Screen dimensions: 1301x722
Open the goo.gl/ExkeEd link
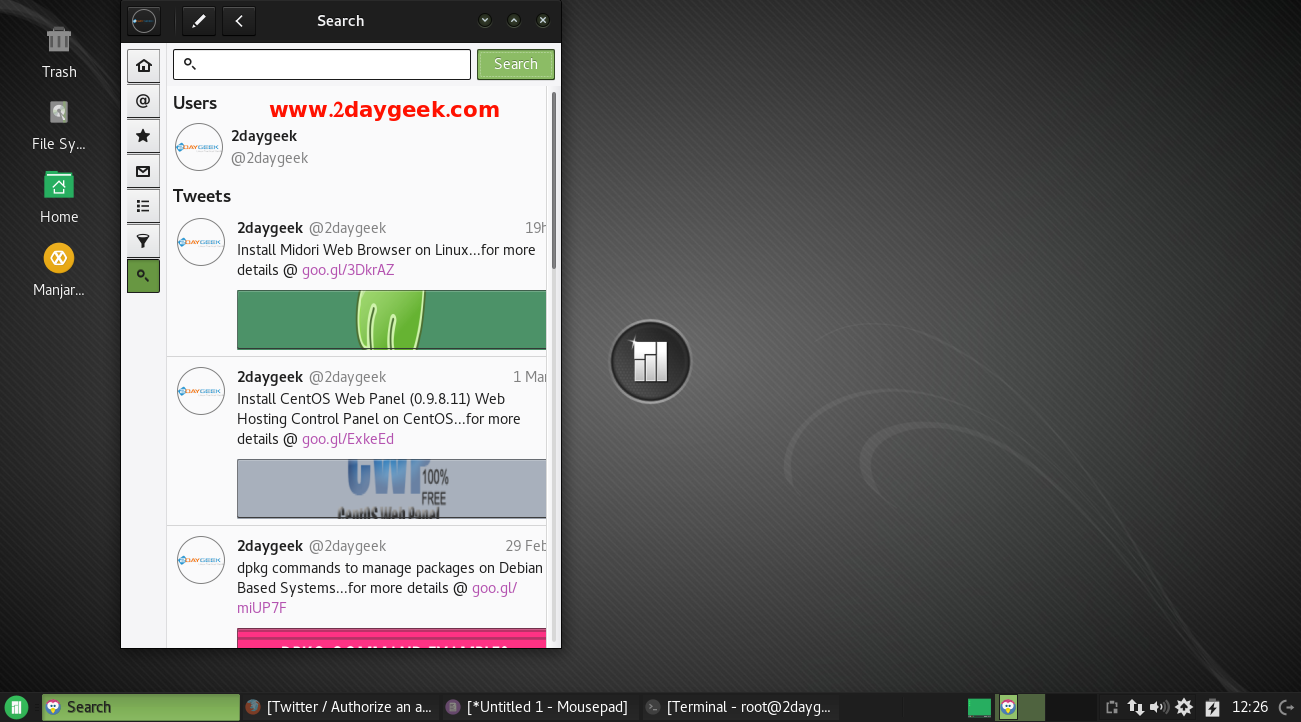coord(348,439)
